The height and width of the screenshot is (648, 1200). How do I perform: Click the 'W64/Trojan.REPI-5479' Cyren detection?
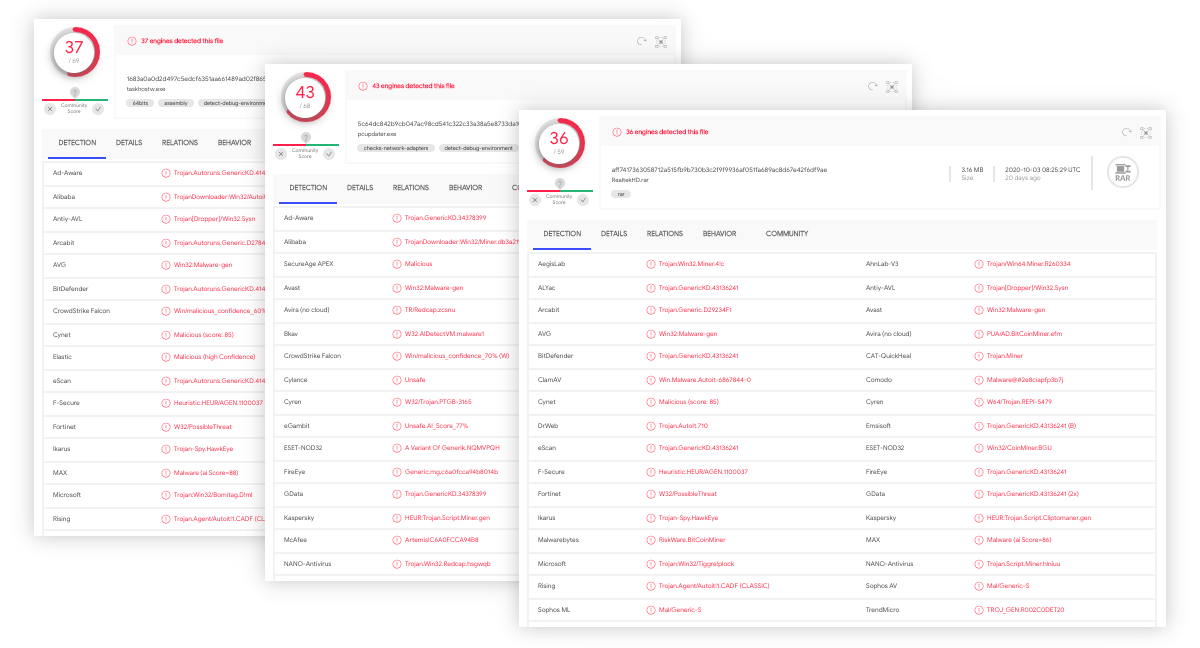1019,402
